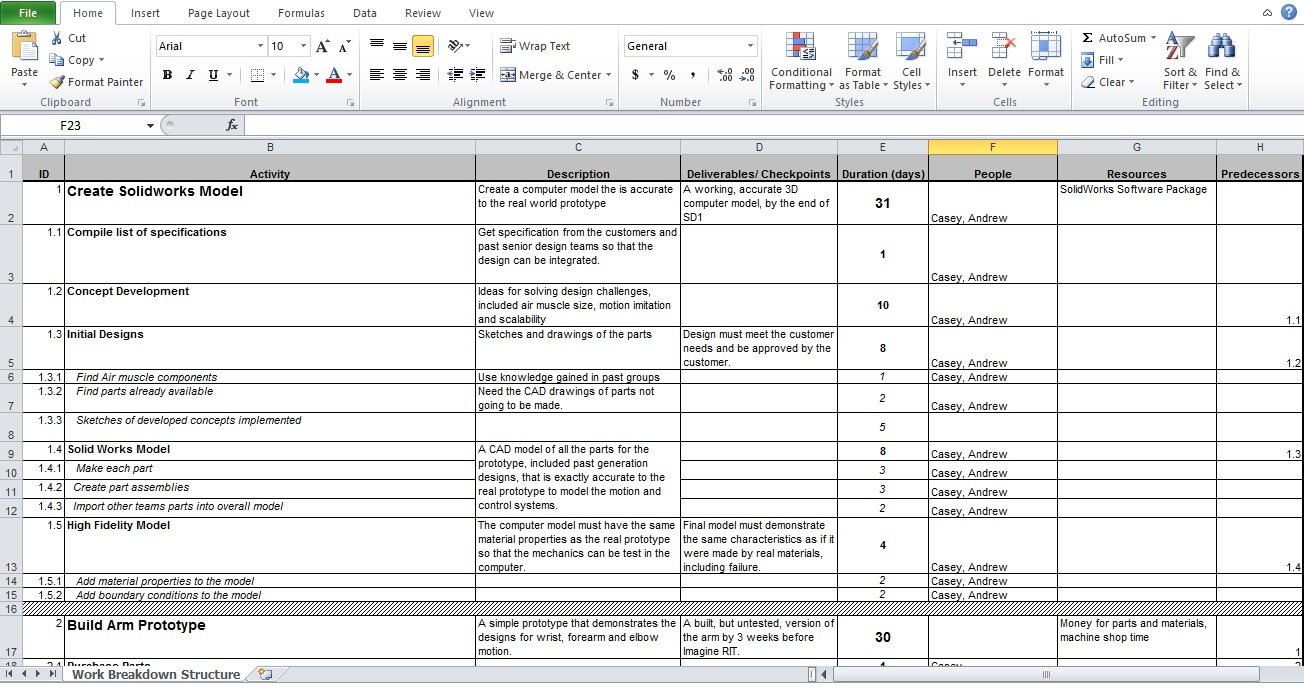Expand the Merge & Center dropdown arrow

(608, 75)
